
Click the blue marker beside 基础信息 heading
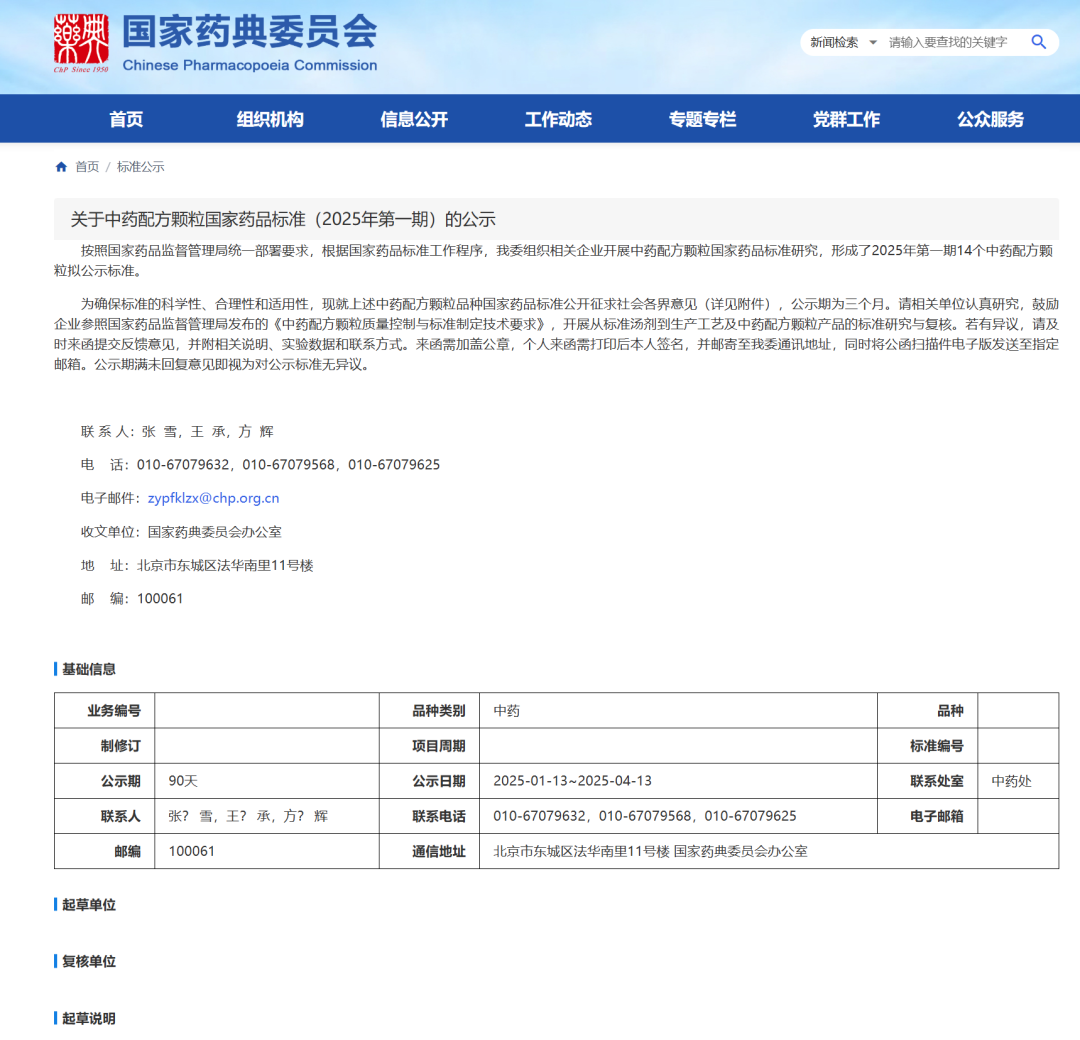57,668
